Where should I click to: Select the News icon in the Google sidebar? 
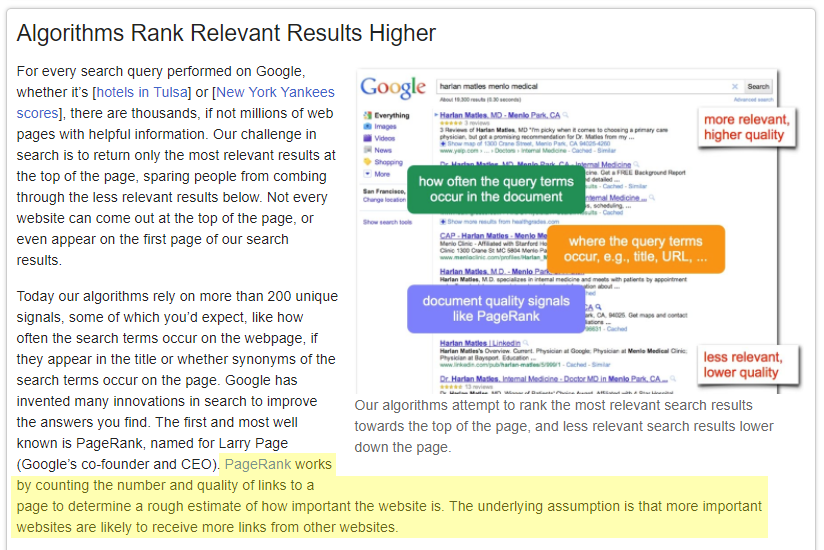367,150
